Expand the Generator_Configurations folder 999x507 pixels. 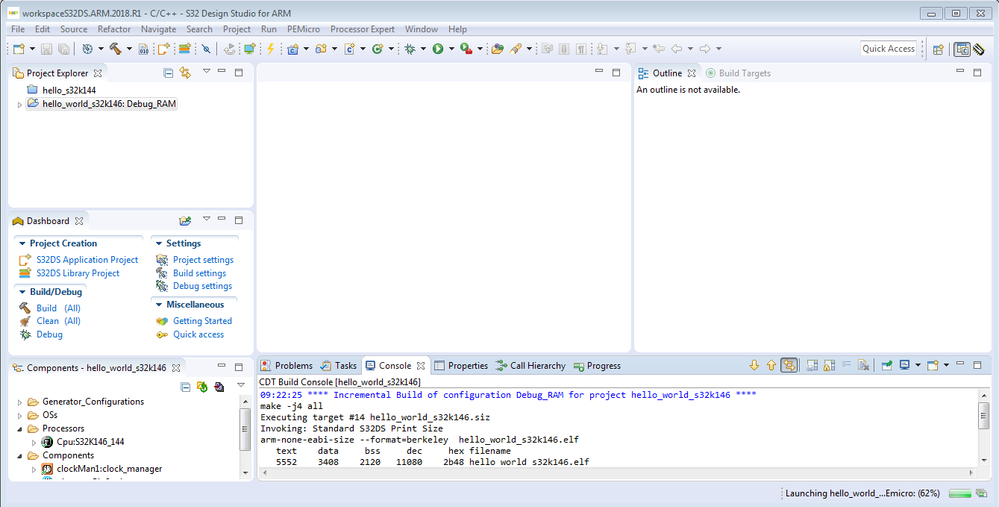[x=20, y=402]
